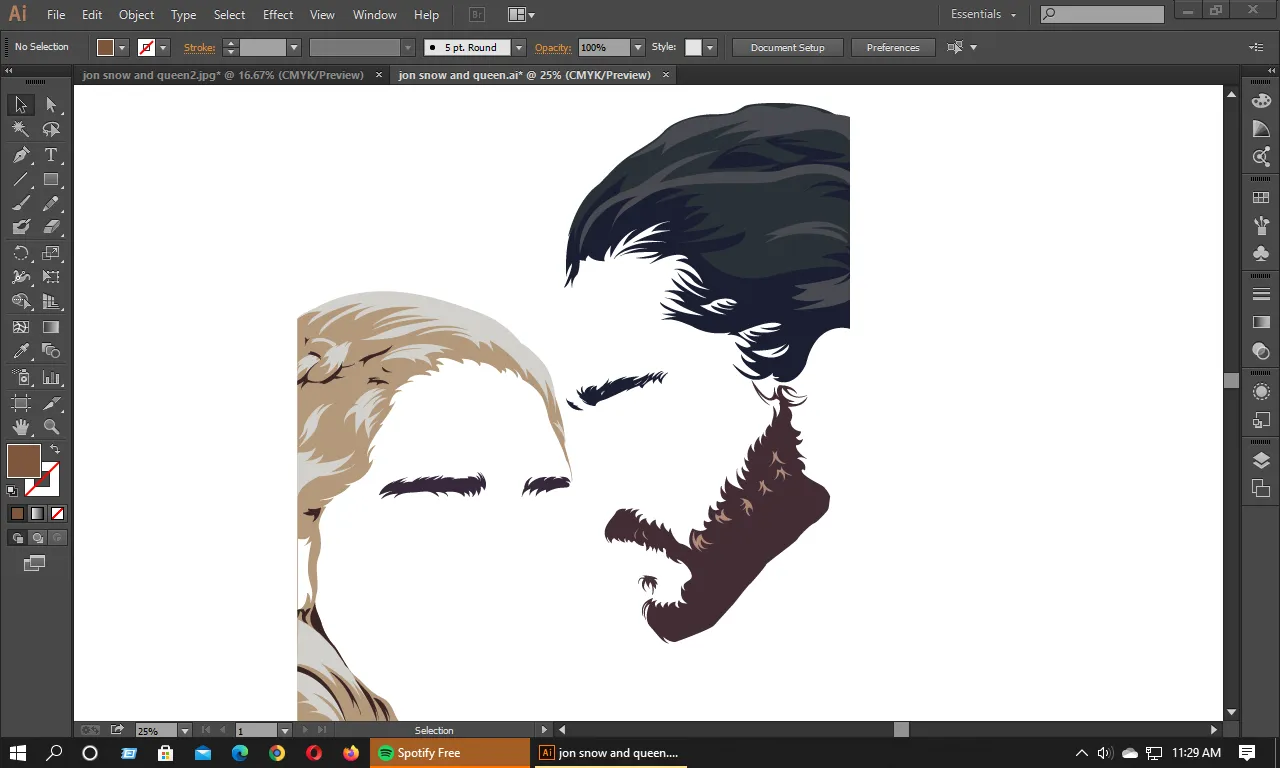Switch to jon snow and queen.ai tab
The height and width of the screenshot is (768, 1280).
[x=524, y=75]
